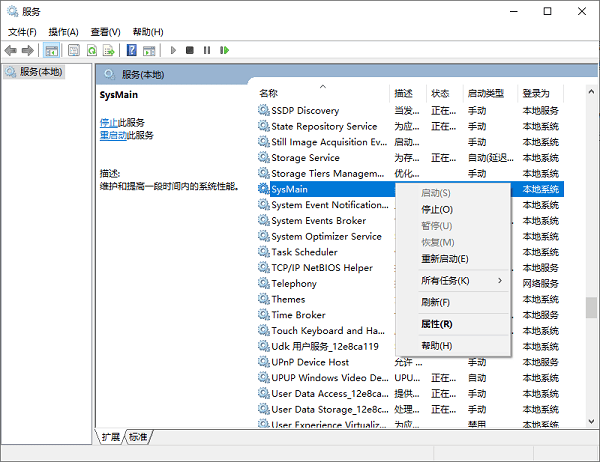Viewport: 600px width, 462px height.
Task: Choose 停止(O) in the context menu
Action: coord(437,210)
